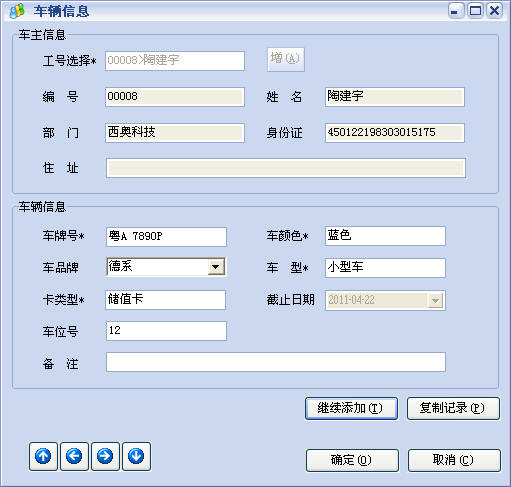
Task: Go to previous record with left arrow
Action: (74, 456)
